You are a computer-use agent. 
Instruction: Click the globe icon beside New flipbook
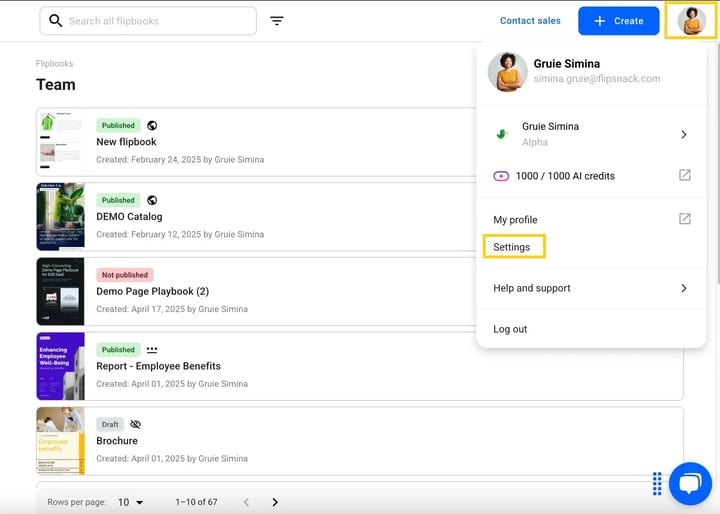[x=152, y=125]
